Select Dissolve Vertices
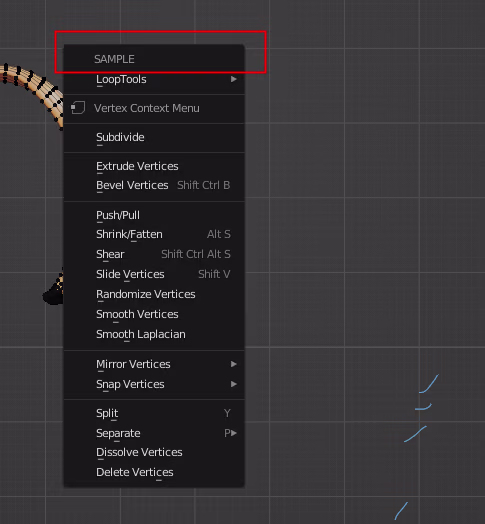Screen dimensions: 485x524 (x=154, y=452)
